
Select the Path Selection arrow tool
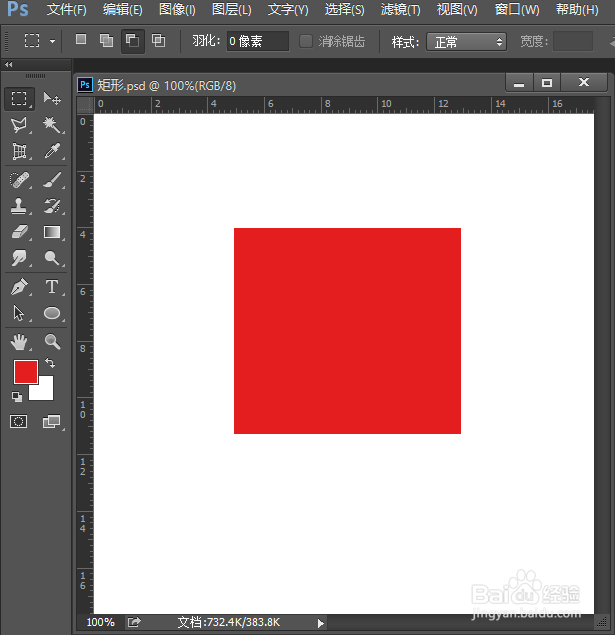click(x=19, y=313)
